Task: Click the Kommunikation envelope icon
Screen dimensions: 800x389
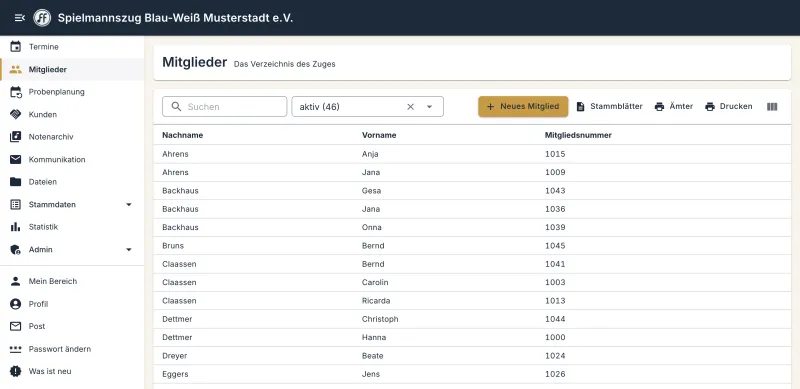Action: [x=16, y=159]
